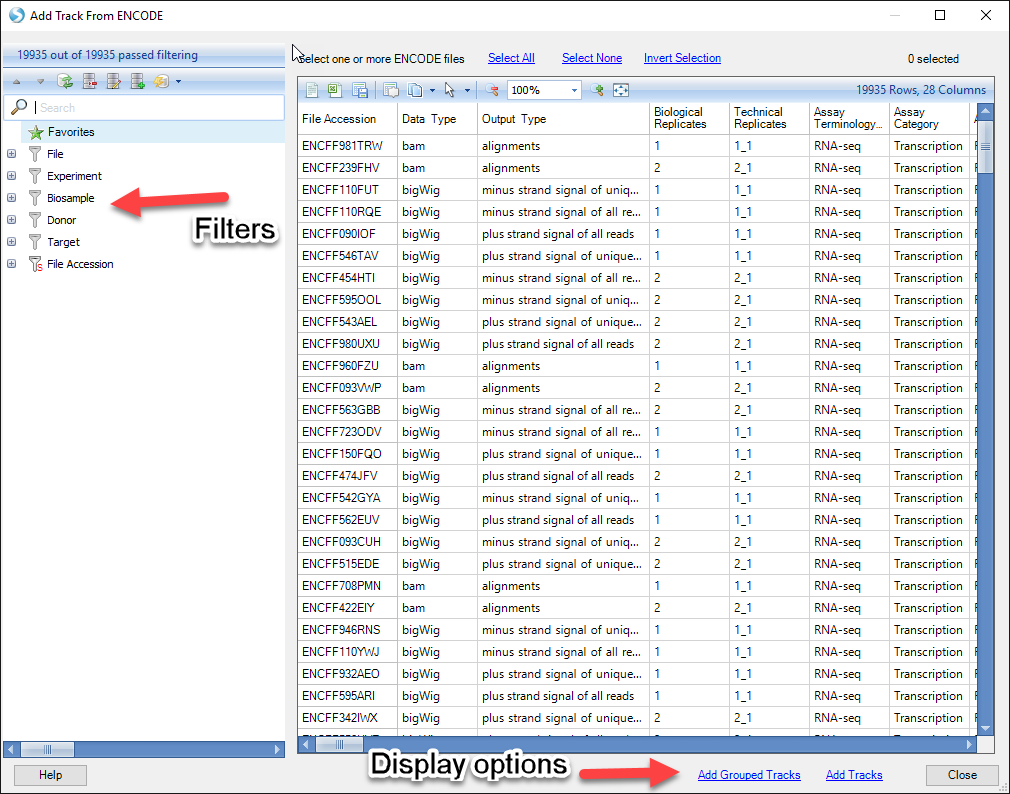Screen dimensions: 1010x794
Task: Select the Target filter label
Action: click(63, 242)
